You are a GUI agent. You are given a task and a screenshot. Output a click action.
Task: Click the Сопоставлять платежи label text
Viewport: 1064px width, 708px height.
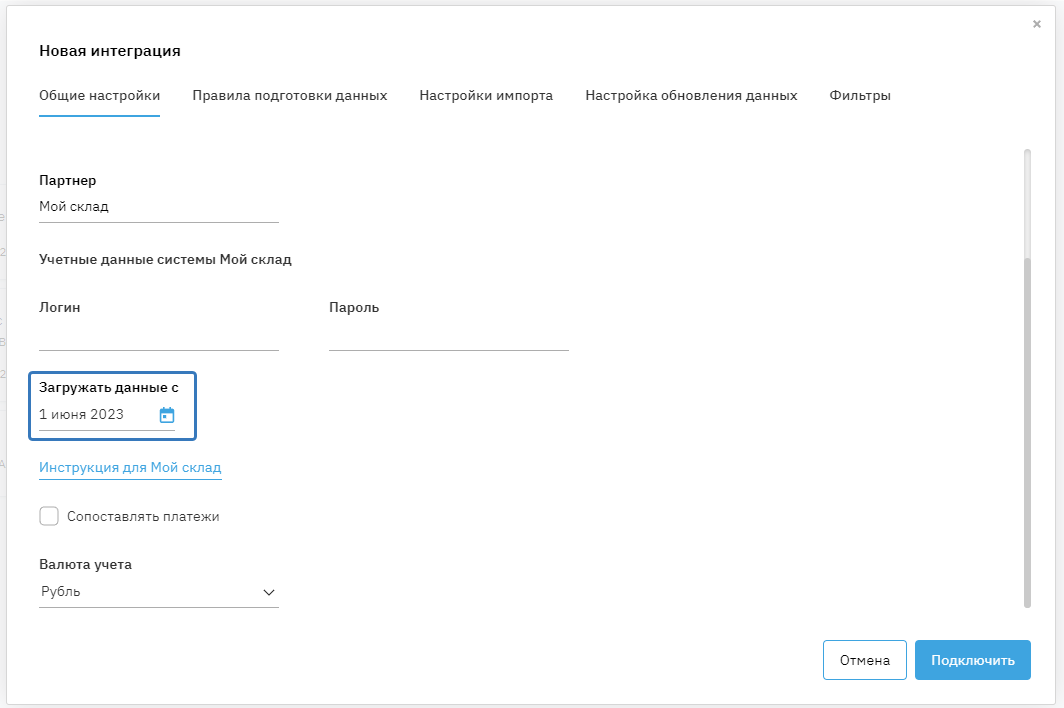[x=143, y=517]
